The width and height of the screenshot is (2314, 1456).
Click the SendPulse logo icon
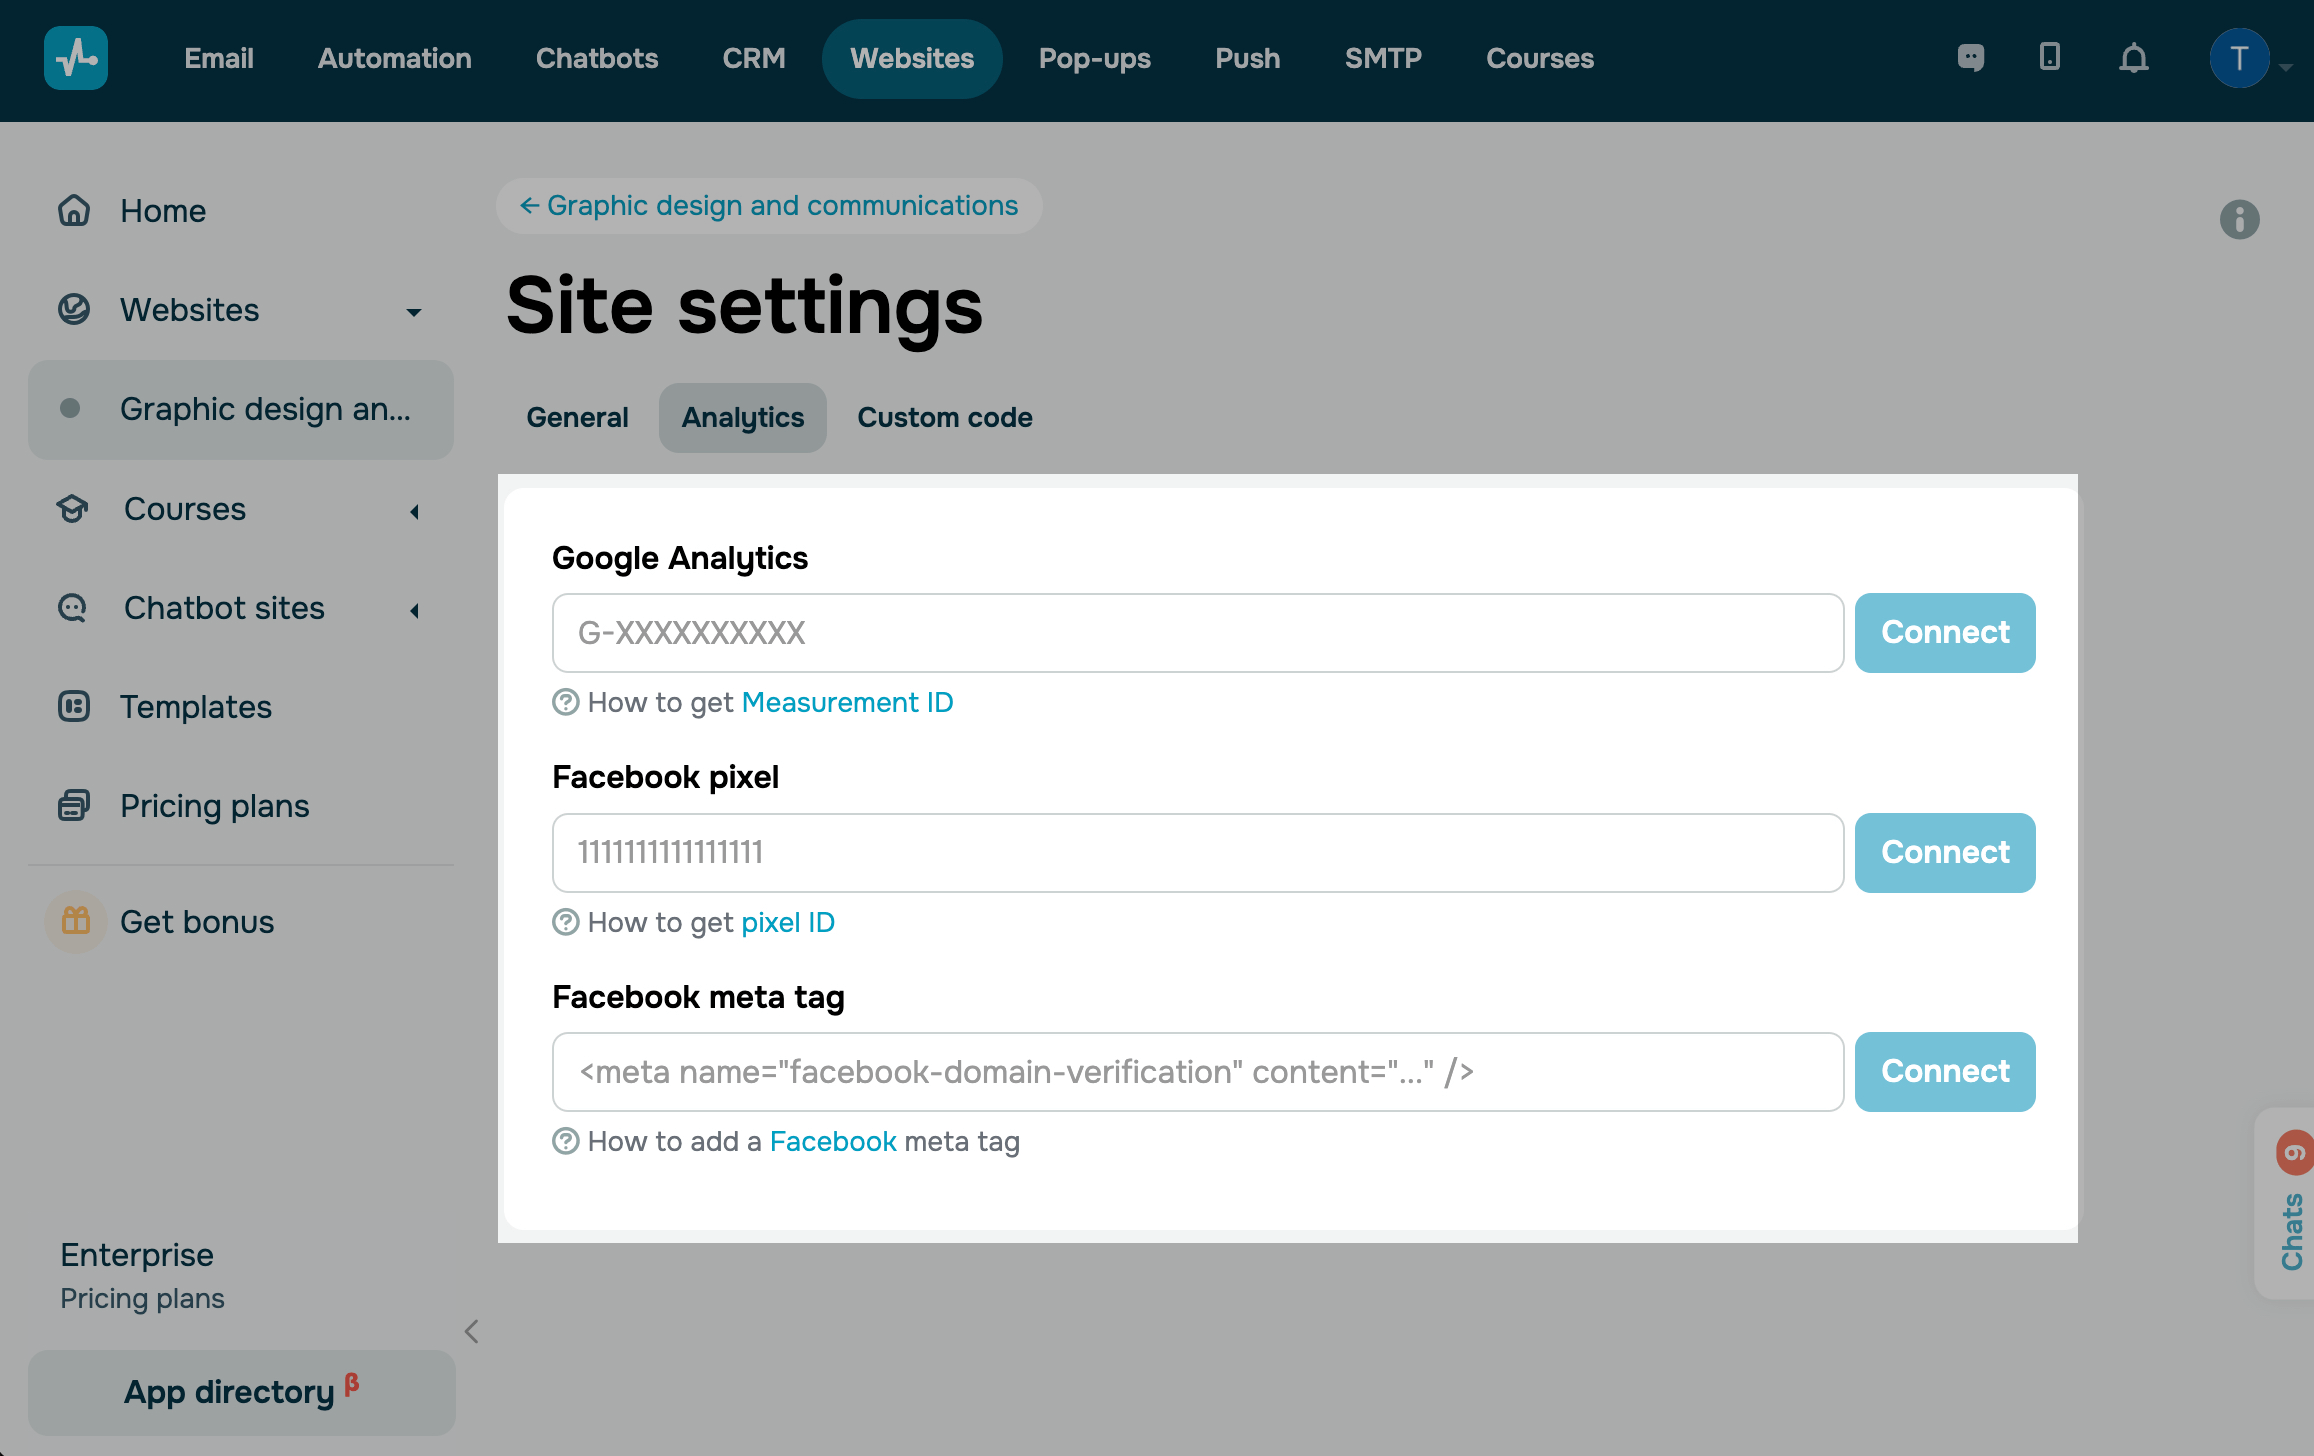pyautogui.click(x=76, y=58)
